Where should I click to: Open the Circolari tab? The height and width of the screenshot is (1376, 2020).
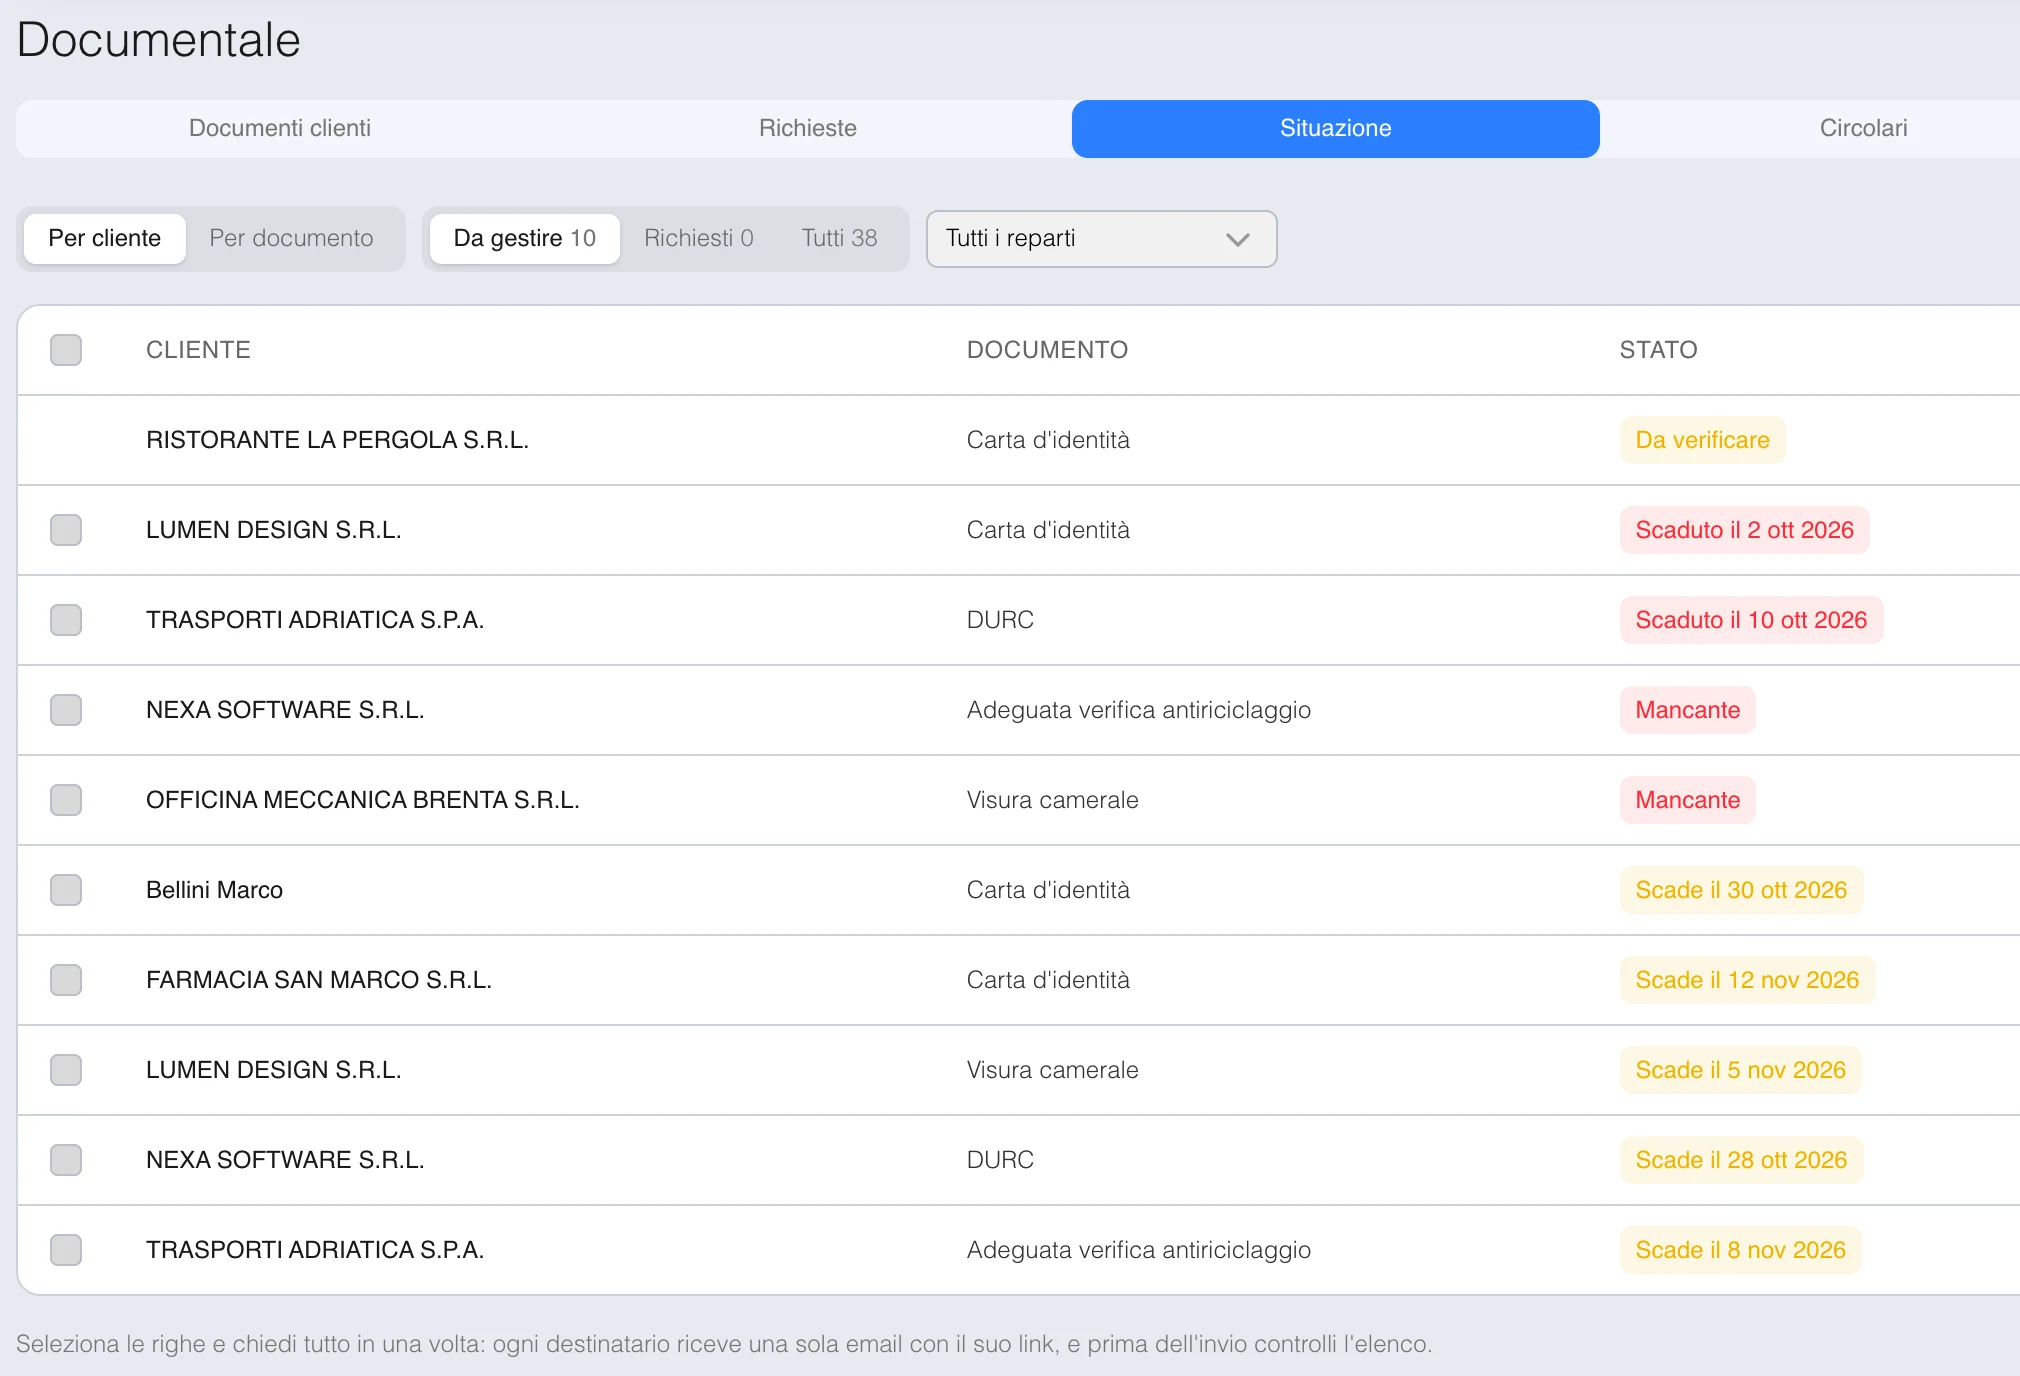coord(1864,128)
